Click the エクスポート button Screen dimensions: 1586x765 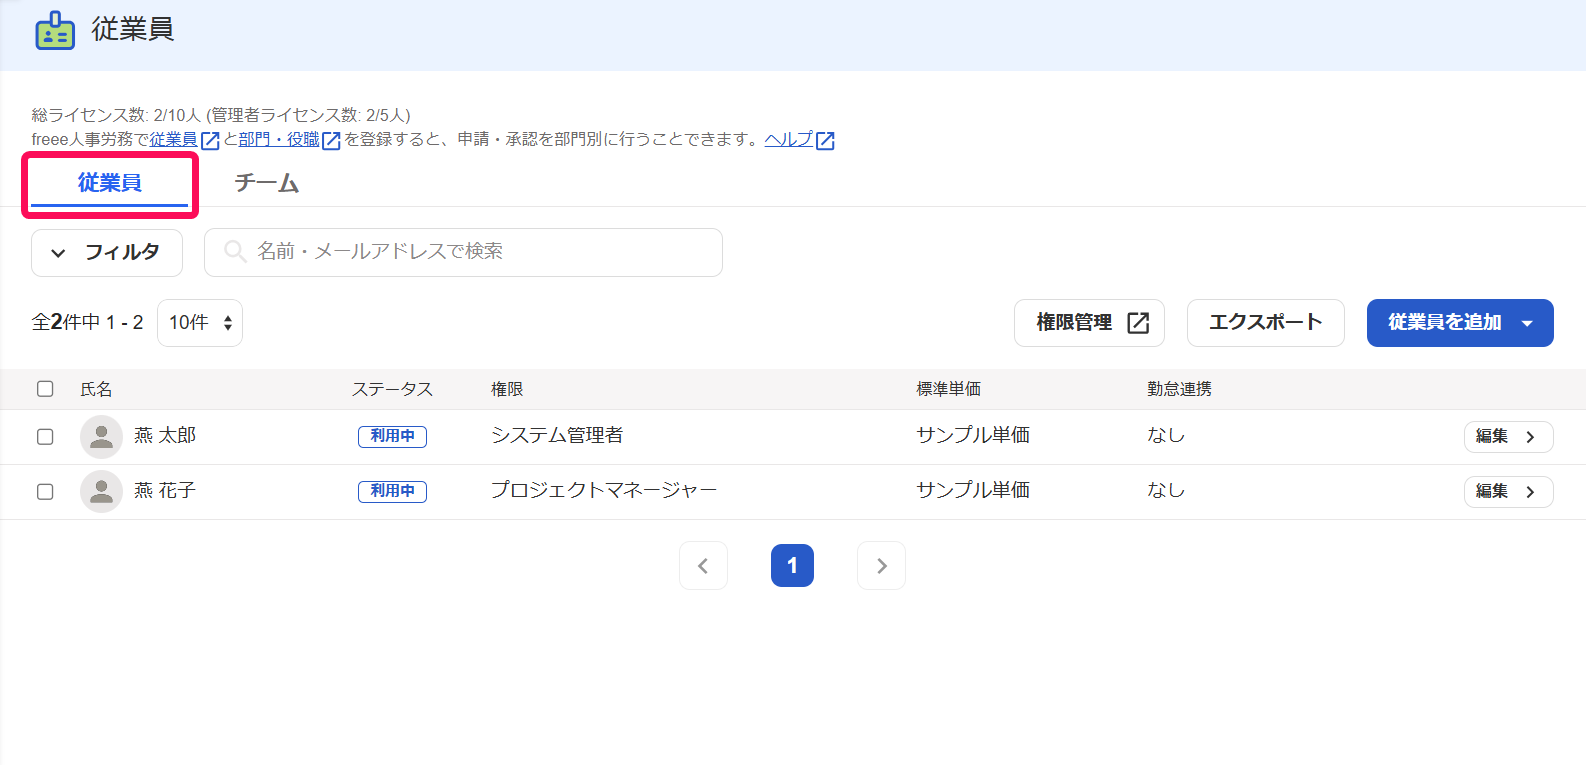click(x=1265, y=323)
